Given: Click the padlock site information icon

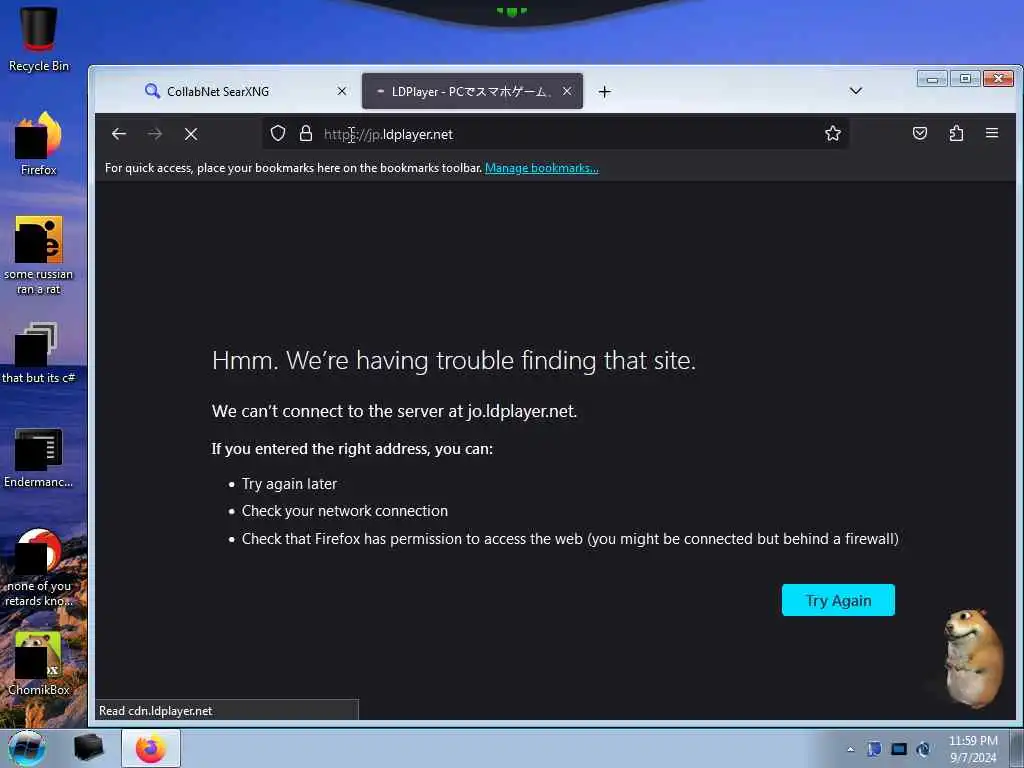Looking at the screenshot, I should (x=306, y=133).
